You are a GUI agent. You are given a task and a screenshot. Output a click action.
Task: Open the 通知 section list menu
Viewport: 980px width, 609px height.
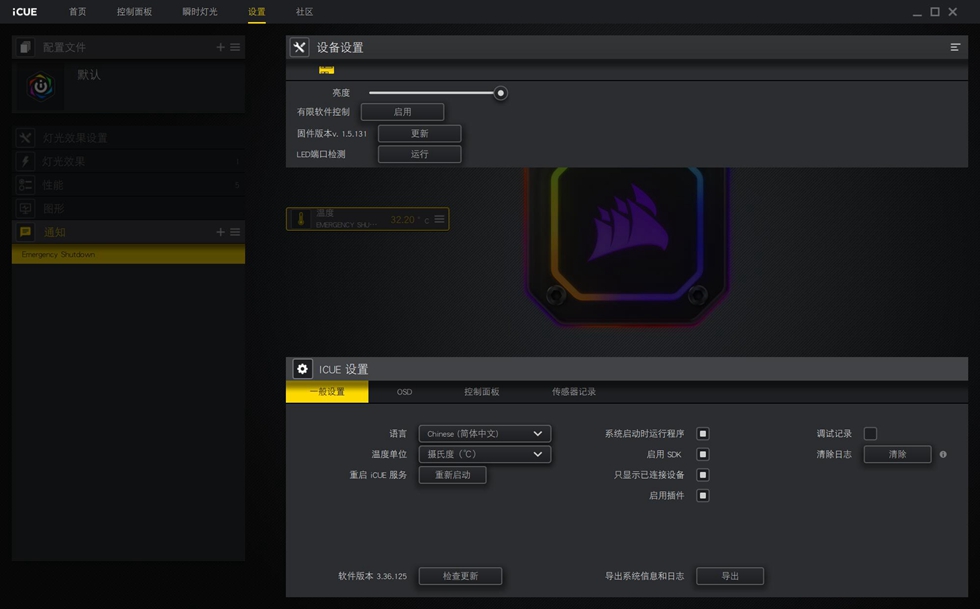pos(235,232)
